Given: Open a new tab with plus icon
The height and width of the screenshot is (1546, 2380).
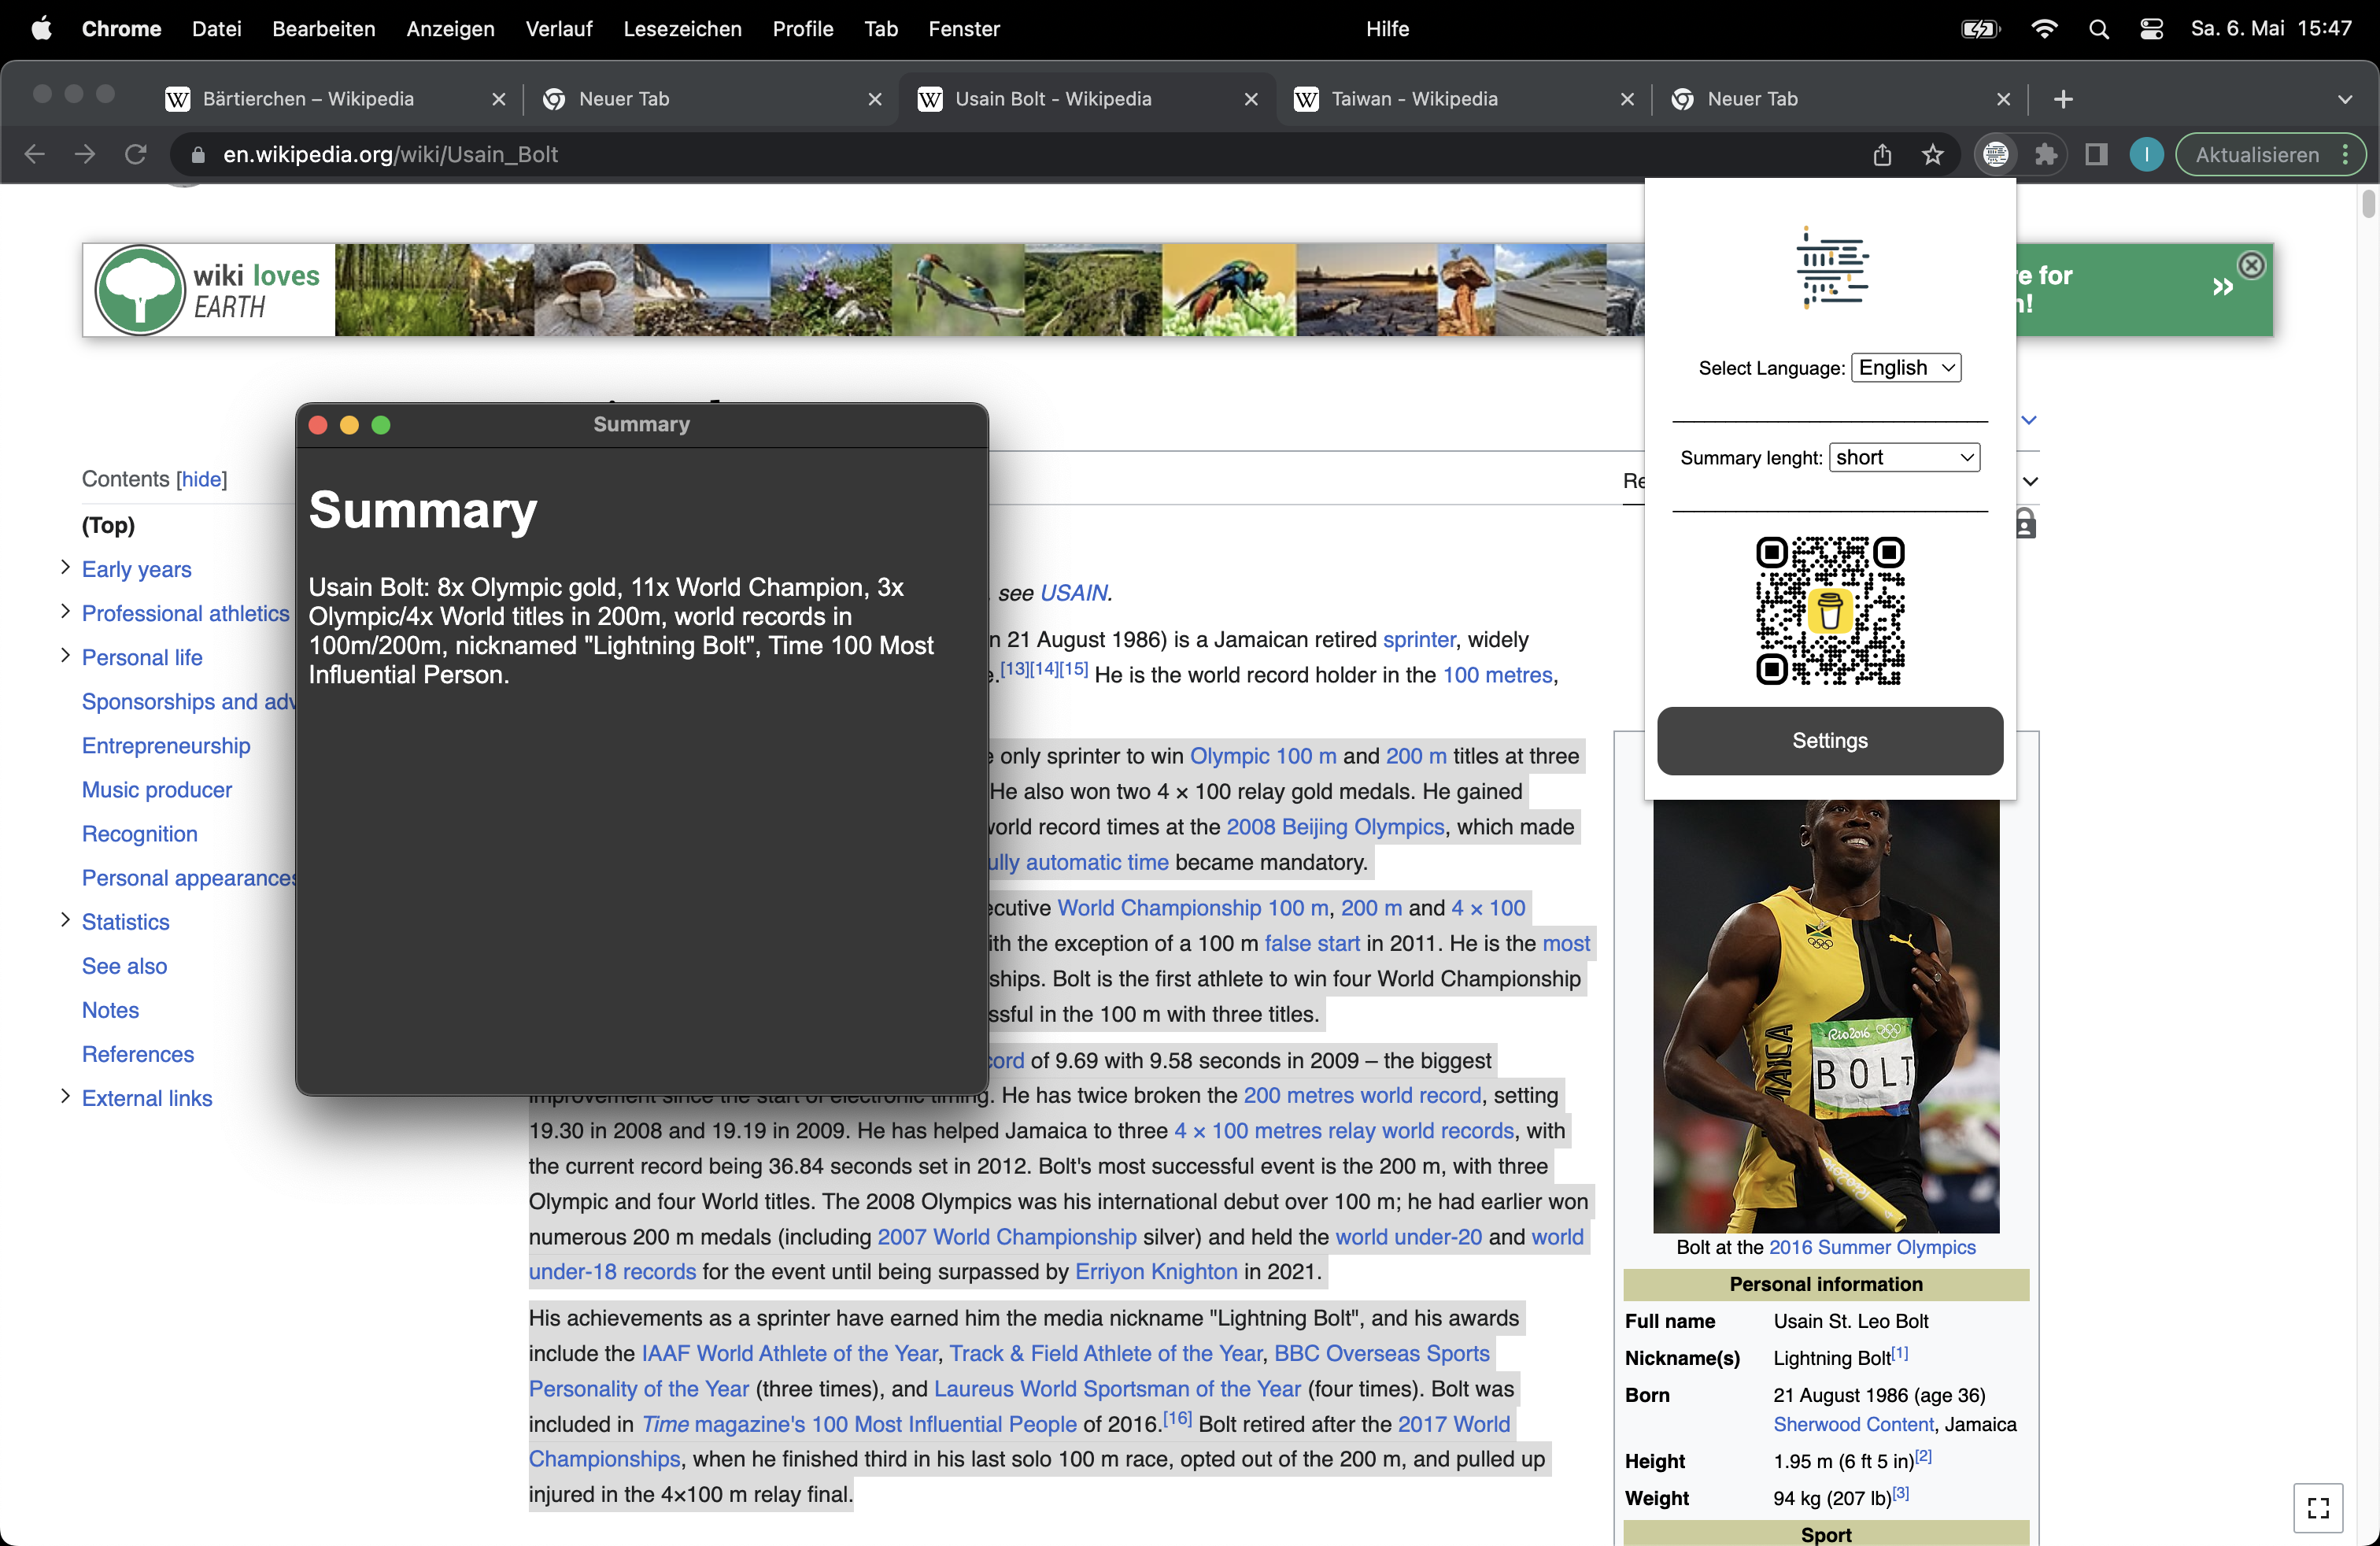Looking at the screenshot, I should pos(2063,99).
